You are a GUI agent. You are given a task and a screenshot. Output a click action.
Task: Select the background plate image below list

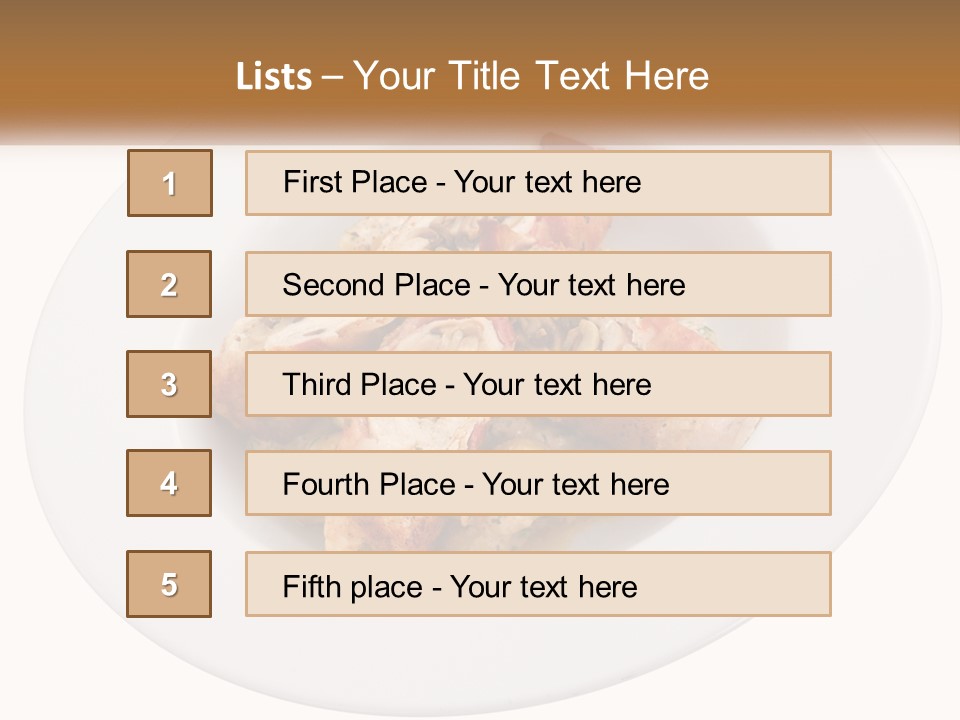[x=480, y=660]
